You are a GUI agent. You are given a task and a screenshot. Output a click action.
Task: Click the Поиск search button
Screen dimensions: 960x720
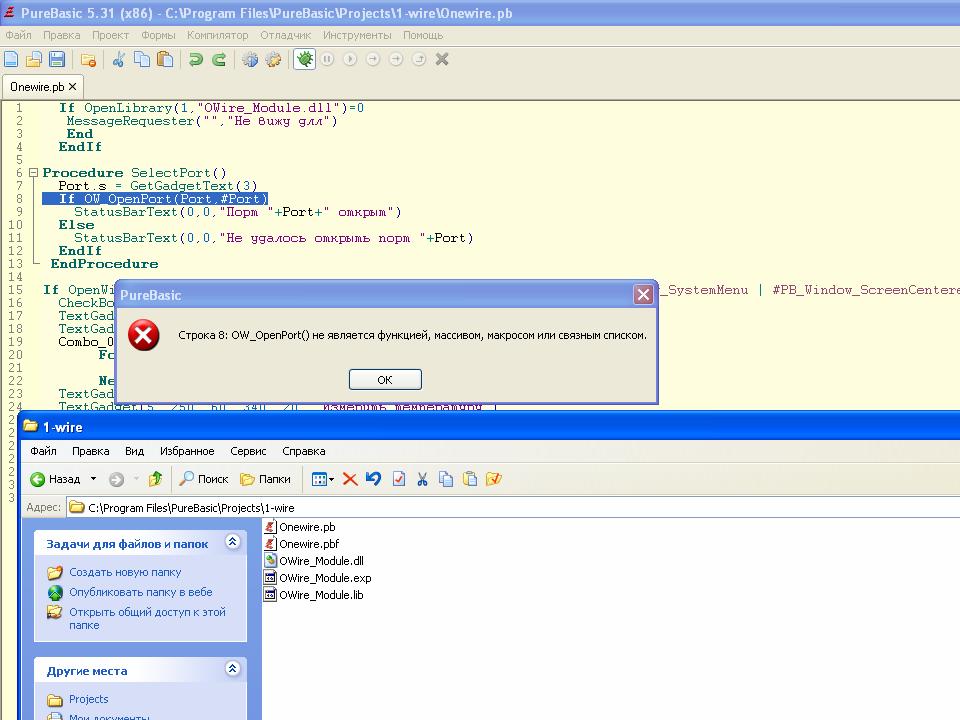204,479
